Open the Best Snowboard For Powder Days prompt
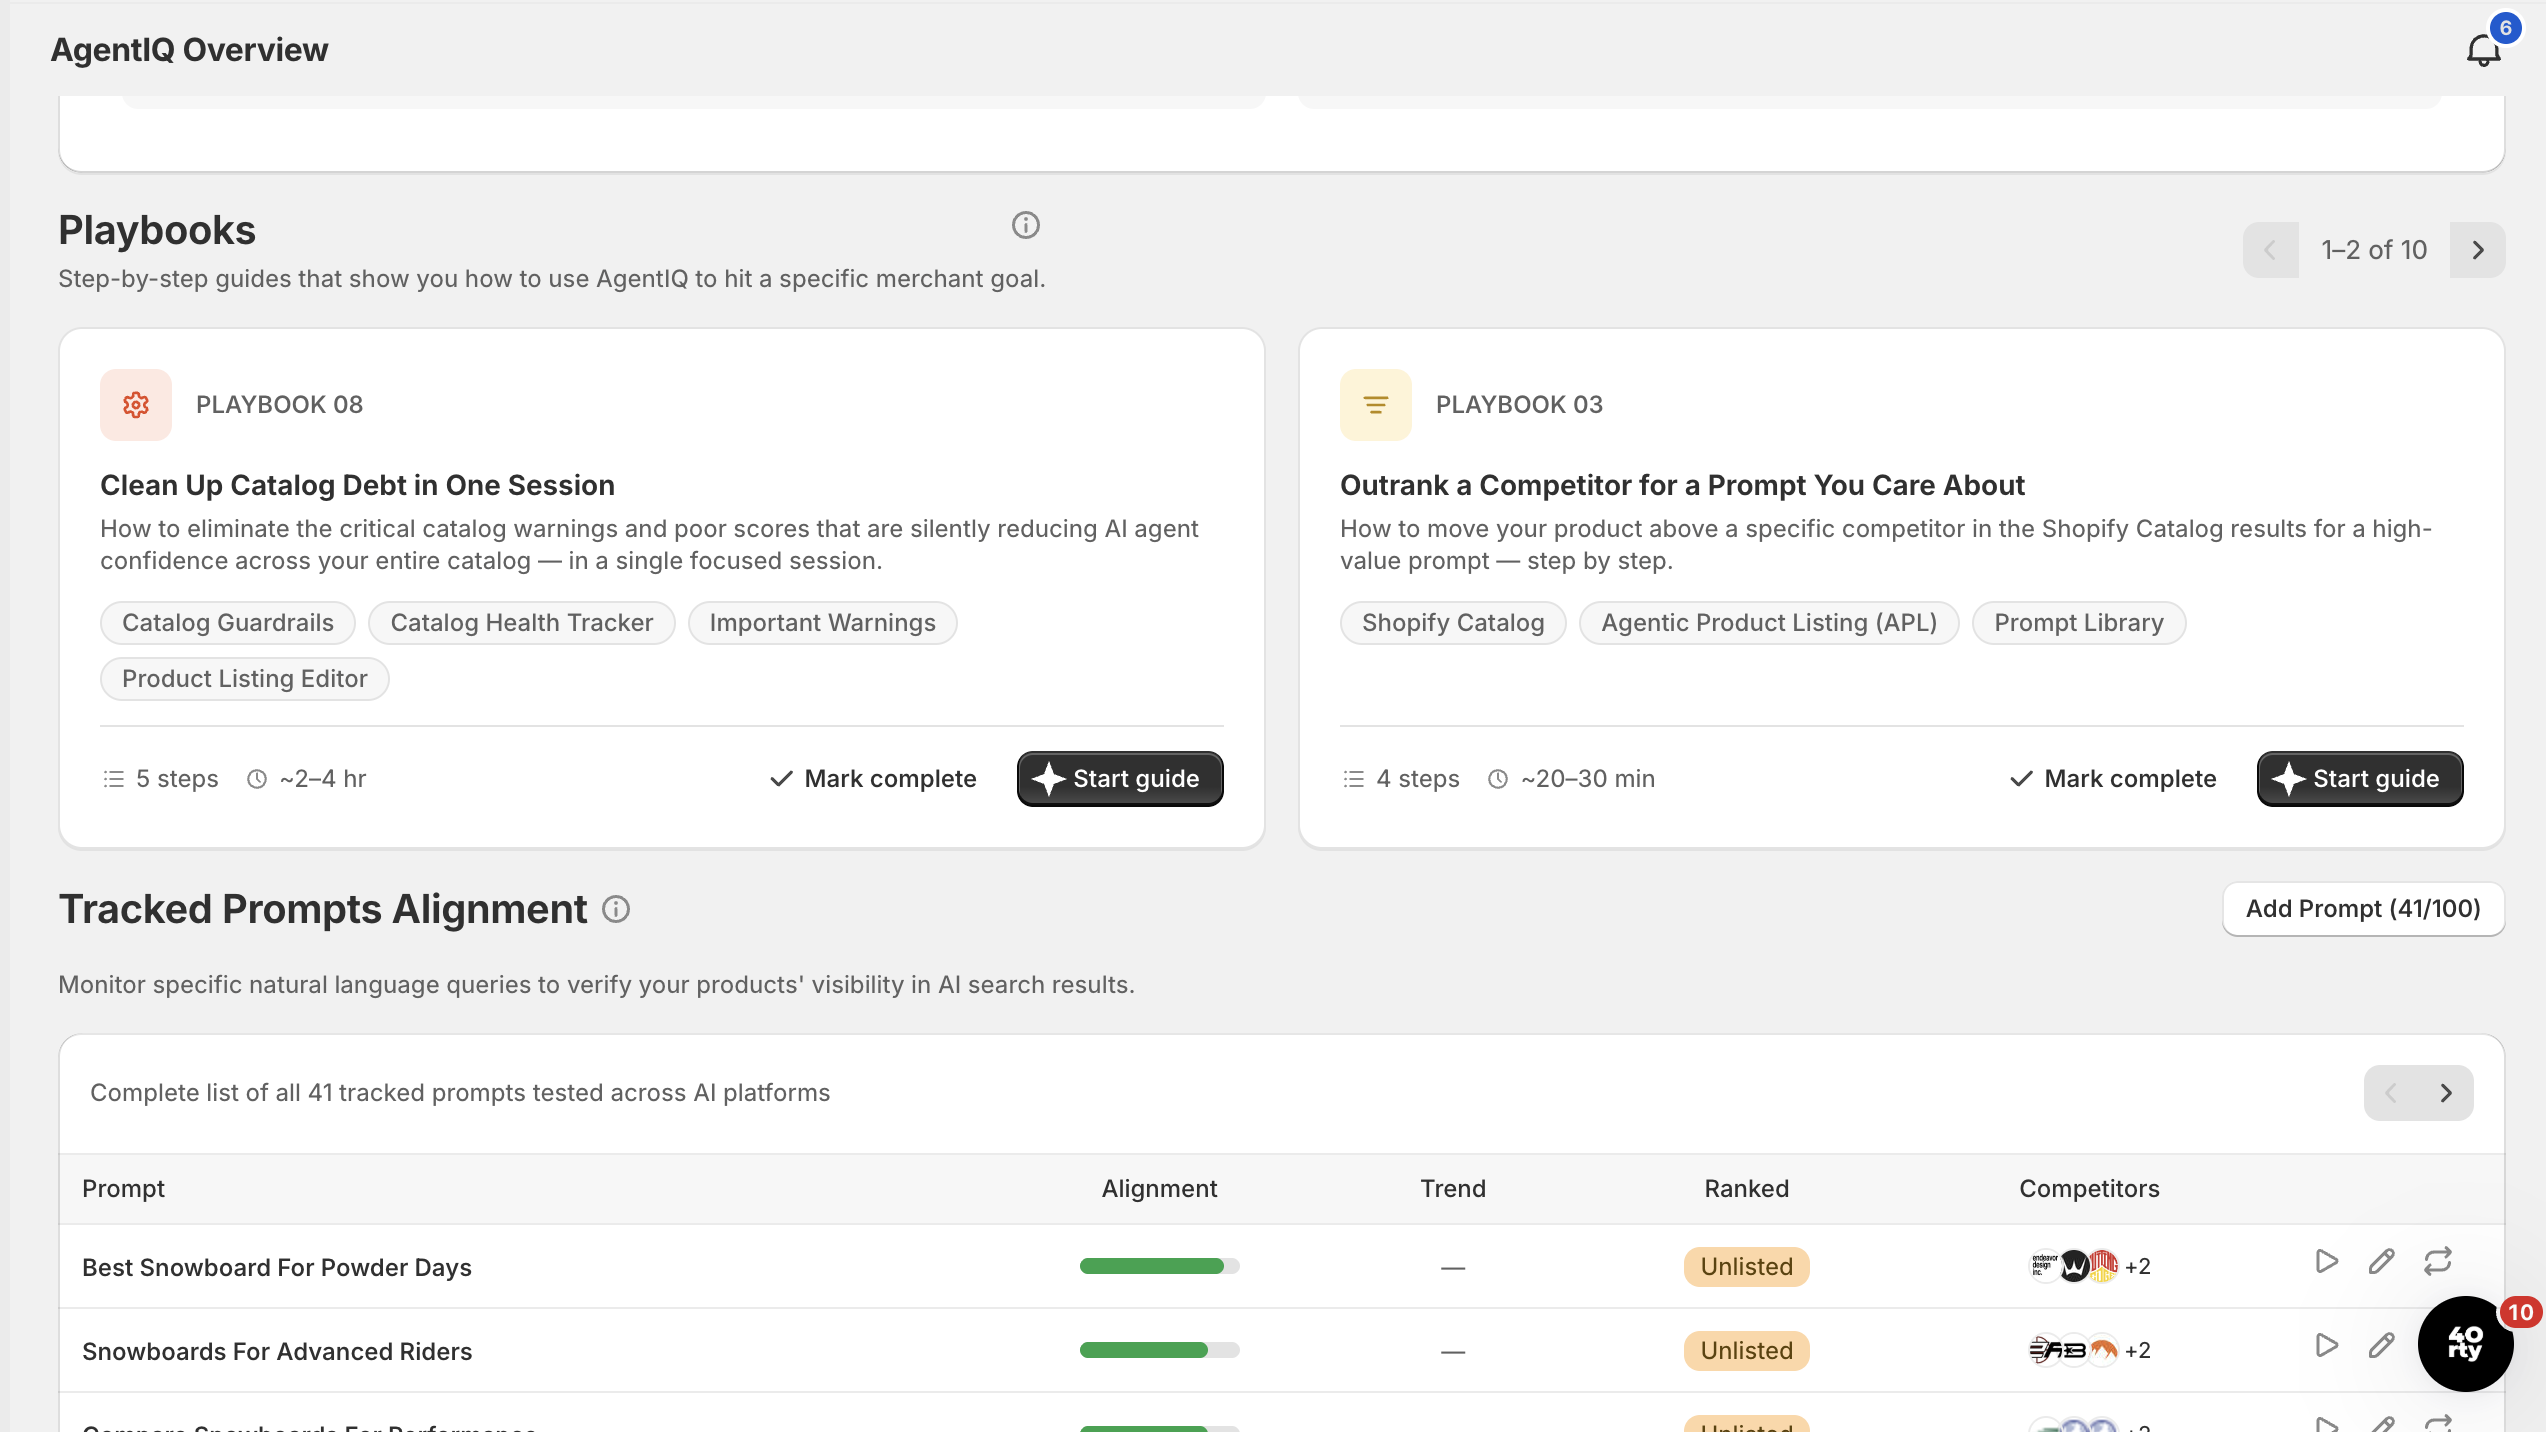Image resolution: width=2546 pixels, height=1432 pixels. (x=277, y=1268)
